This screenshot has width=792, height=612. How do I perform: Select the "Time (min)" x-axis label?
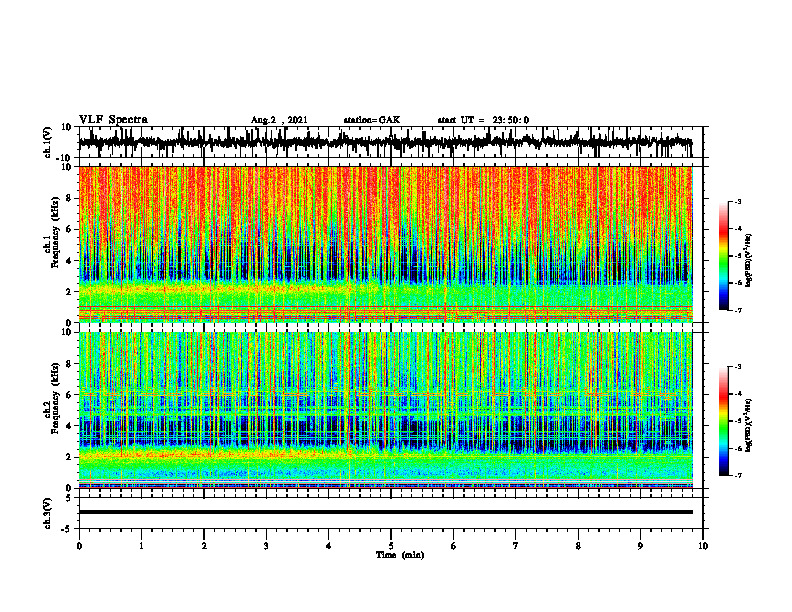point(400,555)
